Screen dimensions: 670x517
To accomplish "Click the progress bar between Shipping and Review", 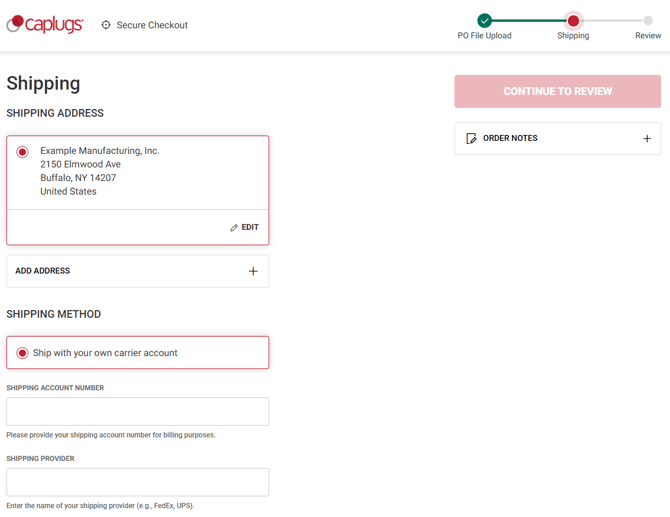I will coord(611,21).
